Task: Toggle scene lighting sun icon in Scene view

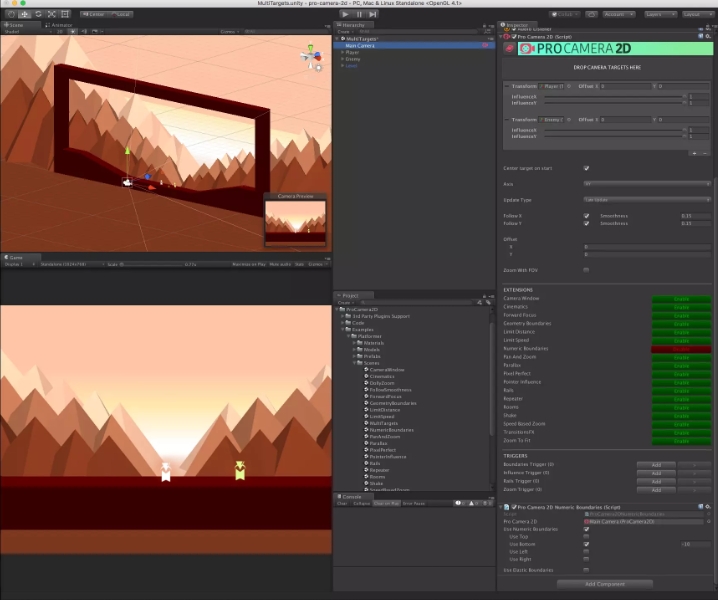Action: click(73, 32)
